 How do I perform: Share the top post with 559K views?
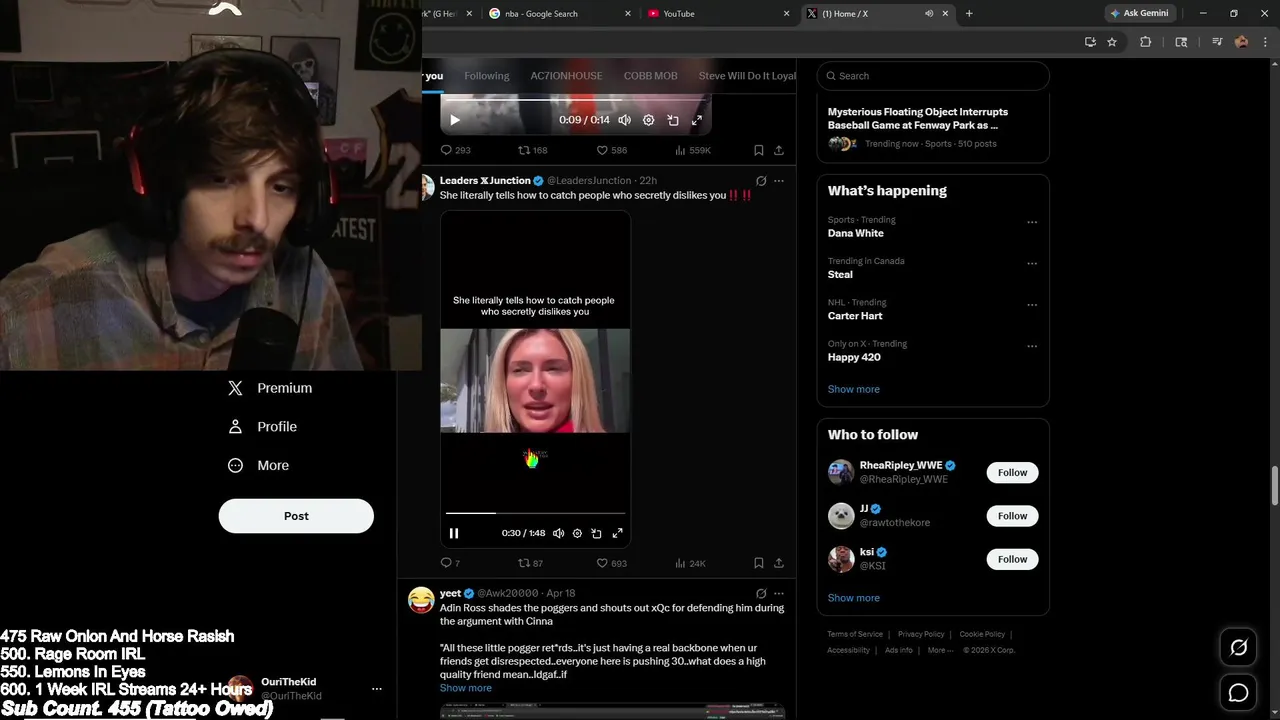tap(779, 150)
